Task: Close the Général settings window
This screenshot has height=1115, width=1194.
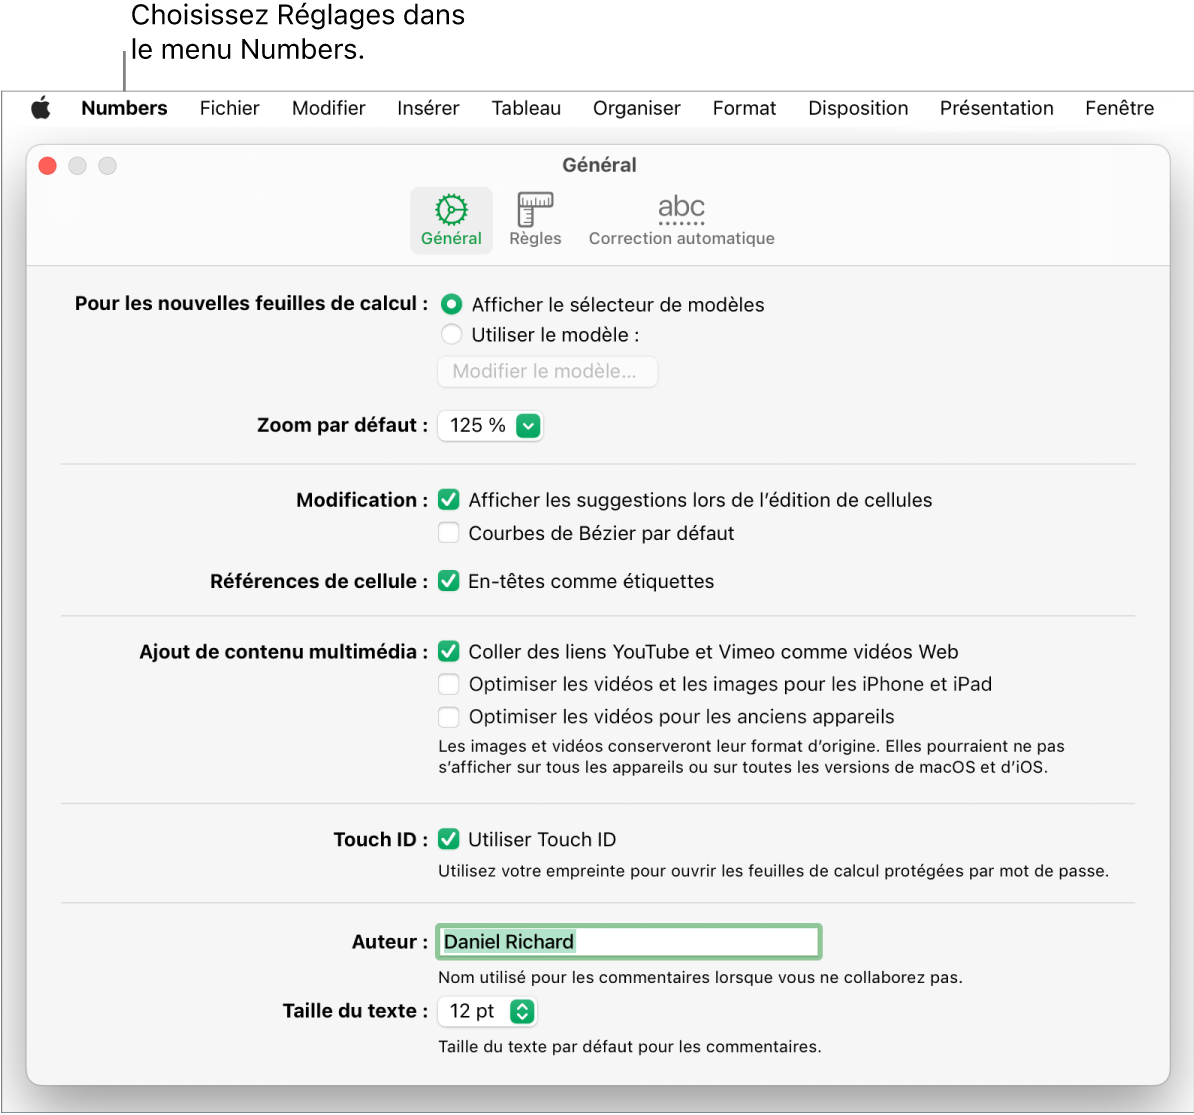Action: (48, 165)
